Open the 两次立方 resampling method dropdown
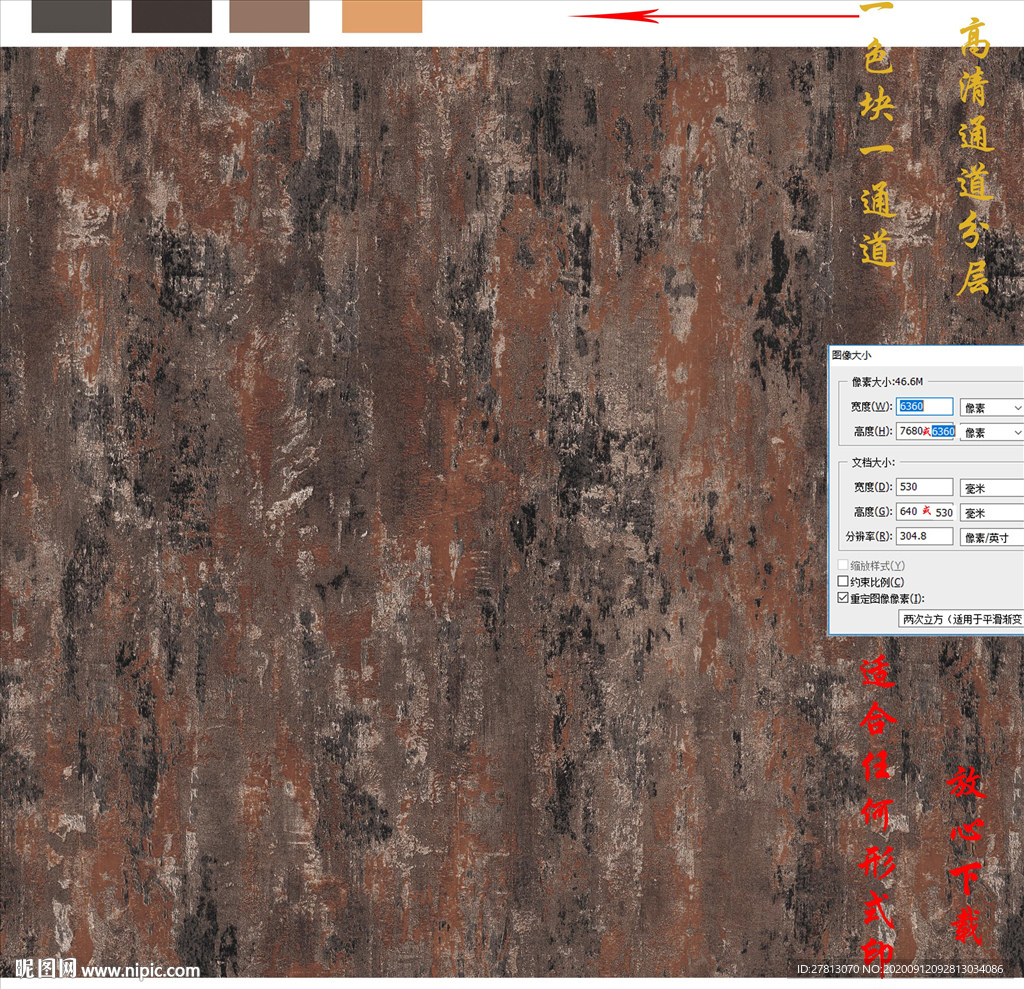The image size is (1024, 989). [961, 619]
